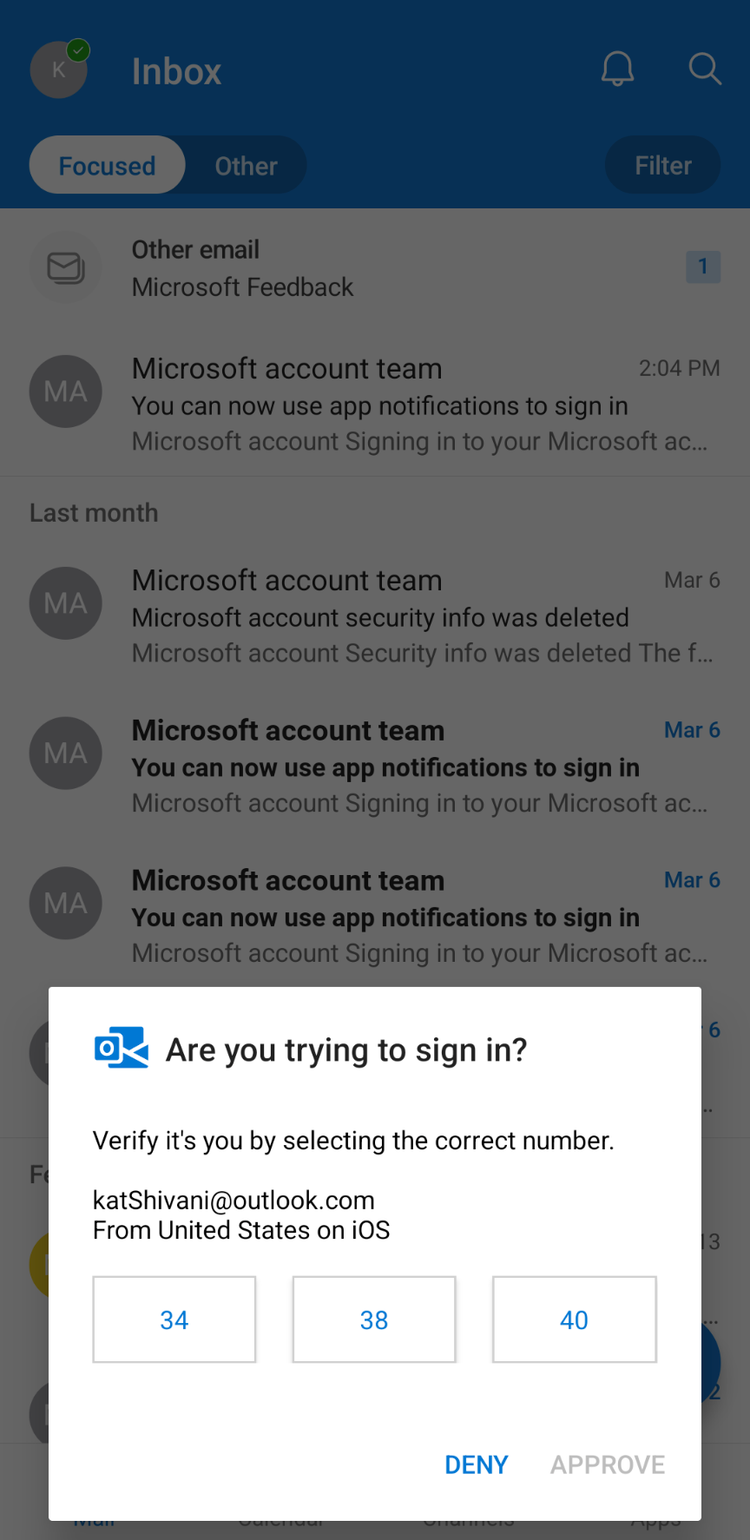Select the number 34 option
This screenshot has height=1540, width=750.
coord(173,1319)
